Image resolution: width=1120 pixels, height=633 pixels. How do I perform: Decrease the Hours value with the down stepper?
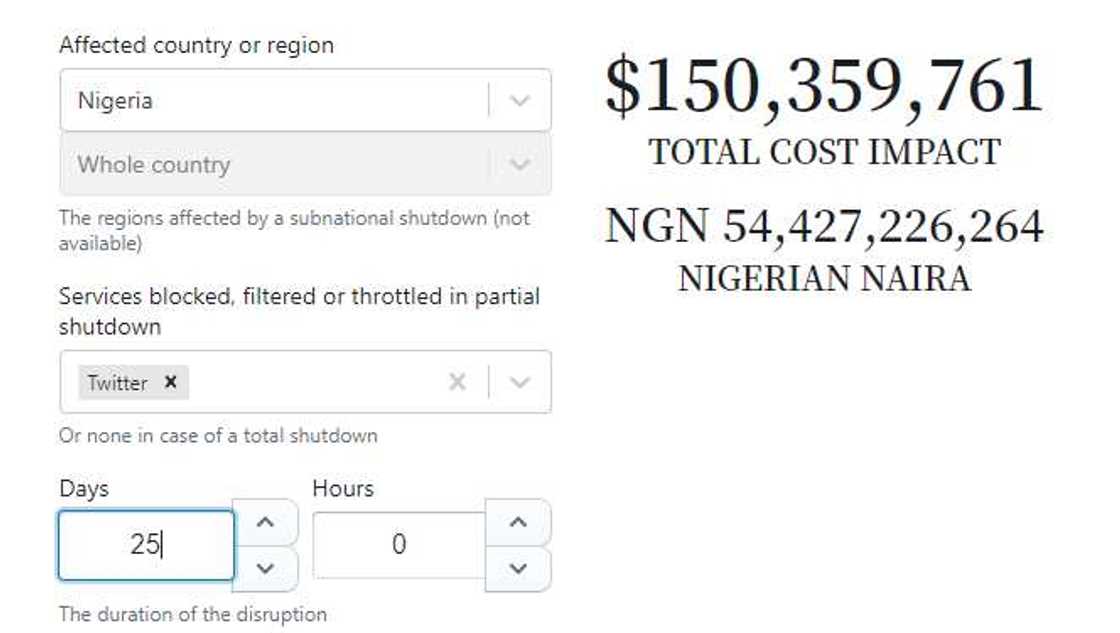pyautogui.click(x=519, y=567)
